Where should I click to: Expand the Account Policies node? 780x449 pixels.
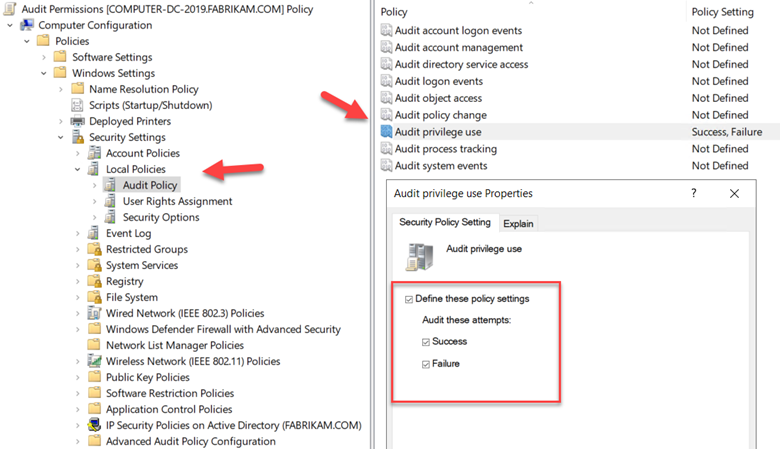pos(78,153)
